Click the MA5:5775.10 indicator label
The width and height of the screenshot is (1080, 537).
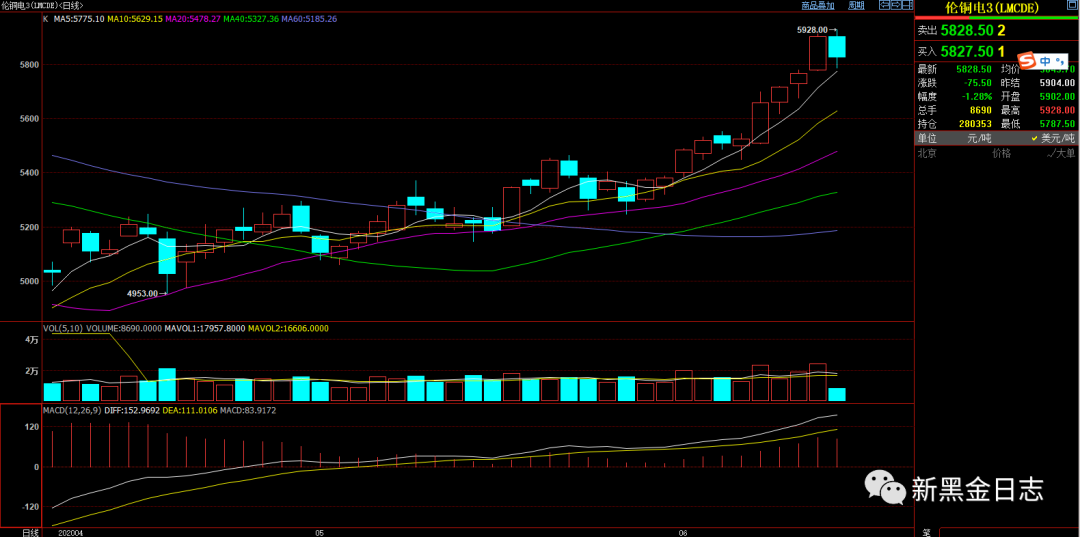tap(78, 19)
